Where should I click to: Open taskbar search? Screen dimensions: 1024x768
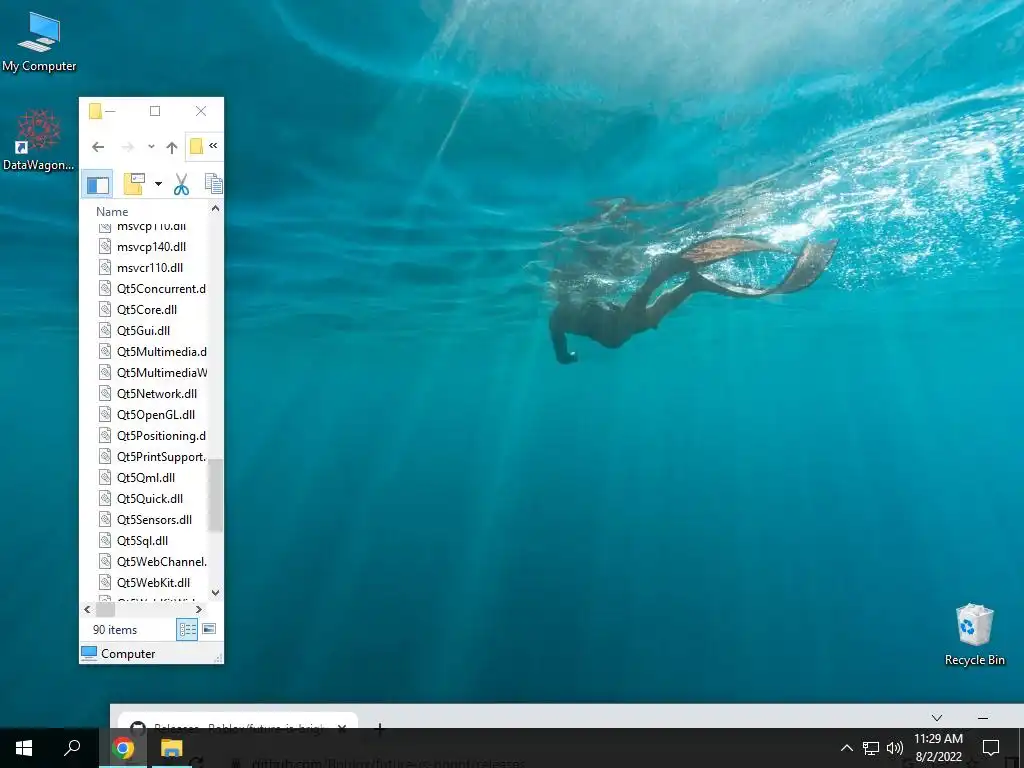coord(72,748)
